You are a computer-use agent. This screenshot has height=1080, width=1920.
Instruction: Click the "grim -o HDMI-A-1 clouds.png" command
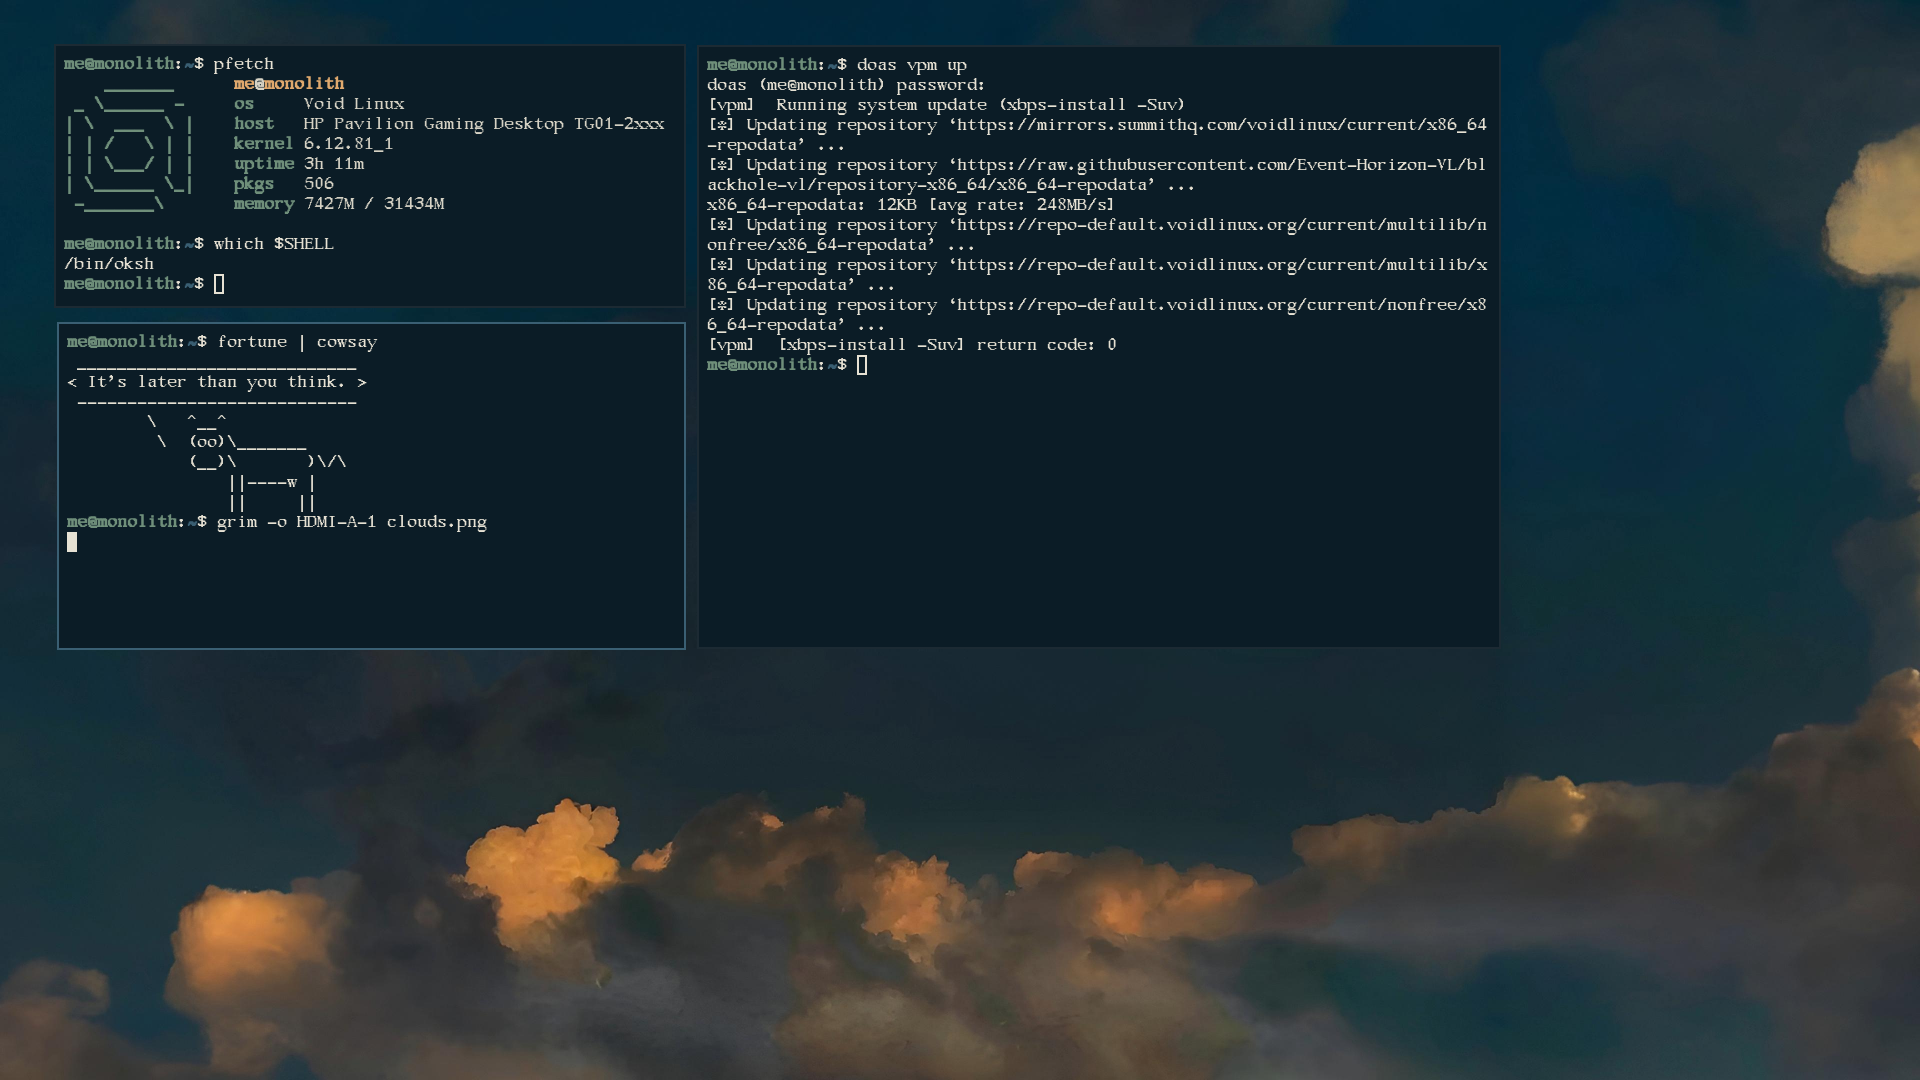[352, 522]
